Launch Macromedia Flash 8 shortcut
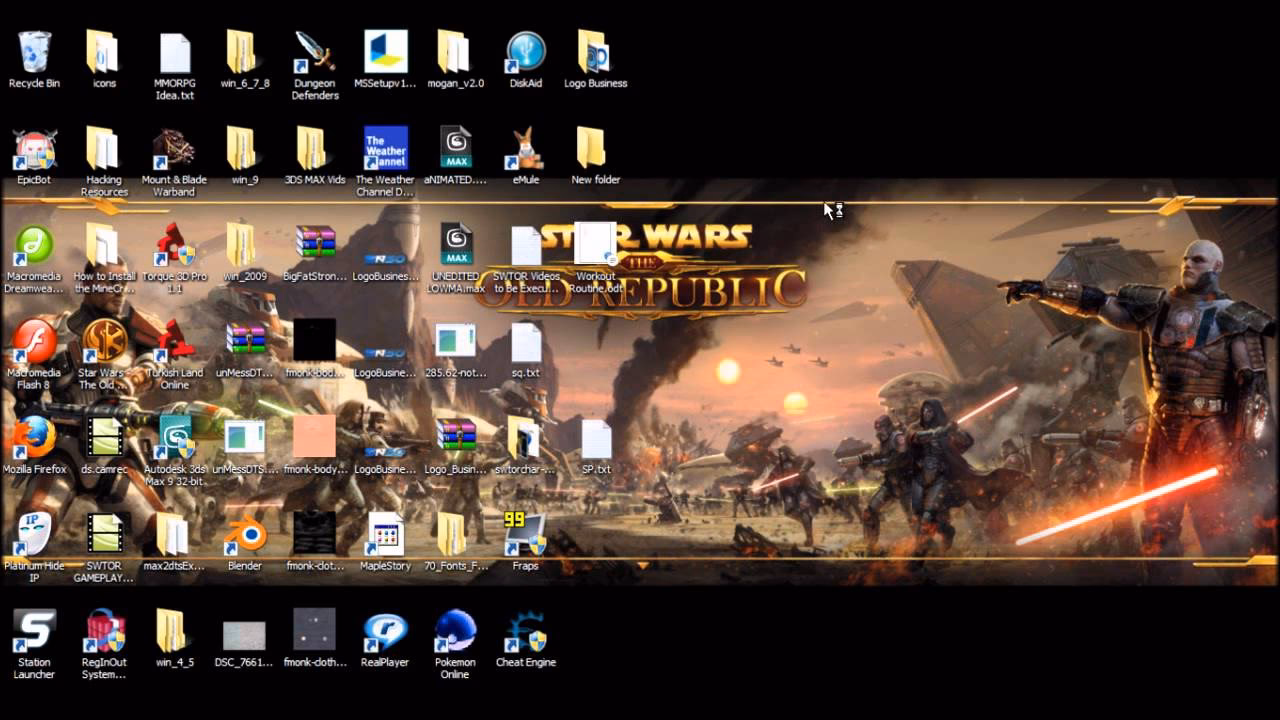 (x=34, y=341)
